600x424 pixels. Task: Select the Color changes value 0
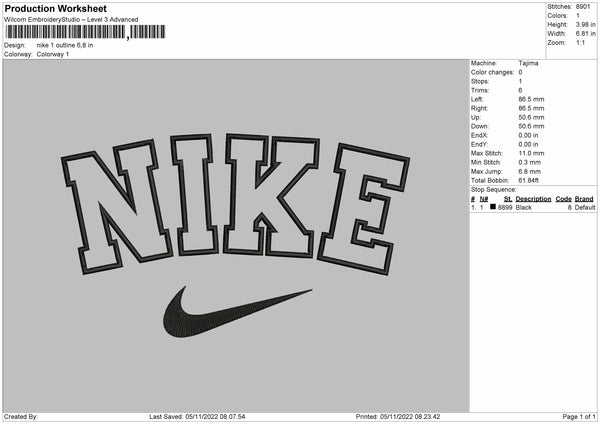(520, 72)
